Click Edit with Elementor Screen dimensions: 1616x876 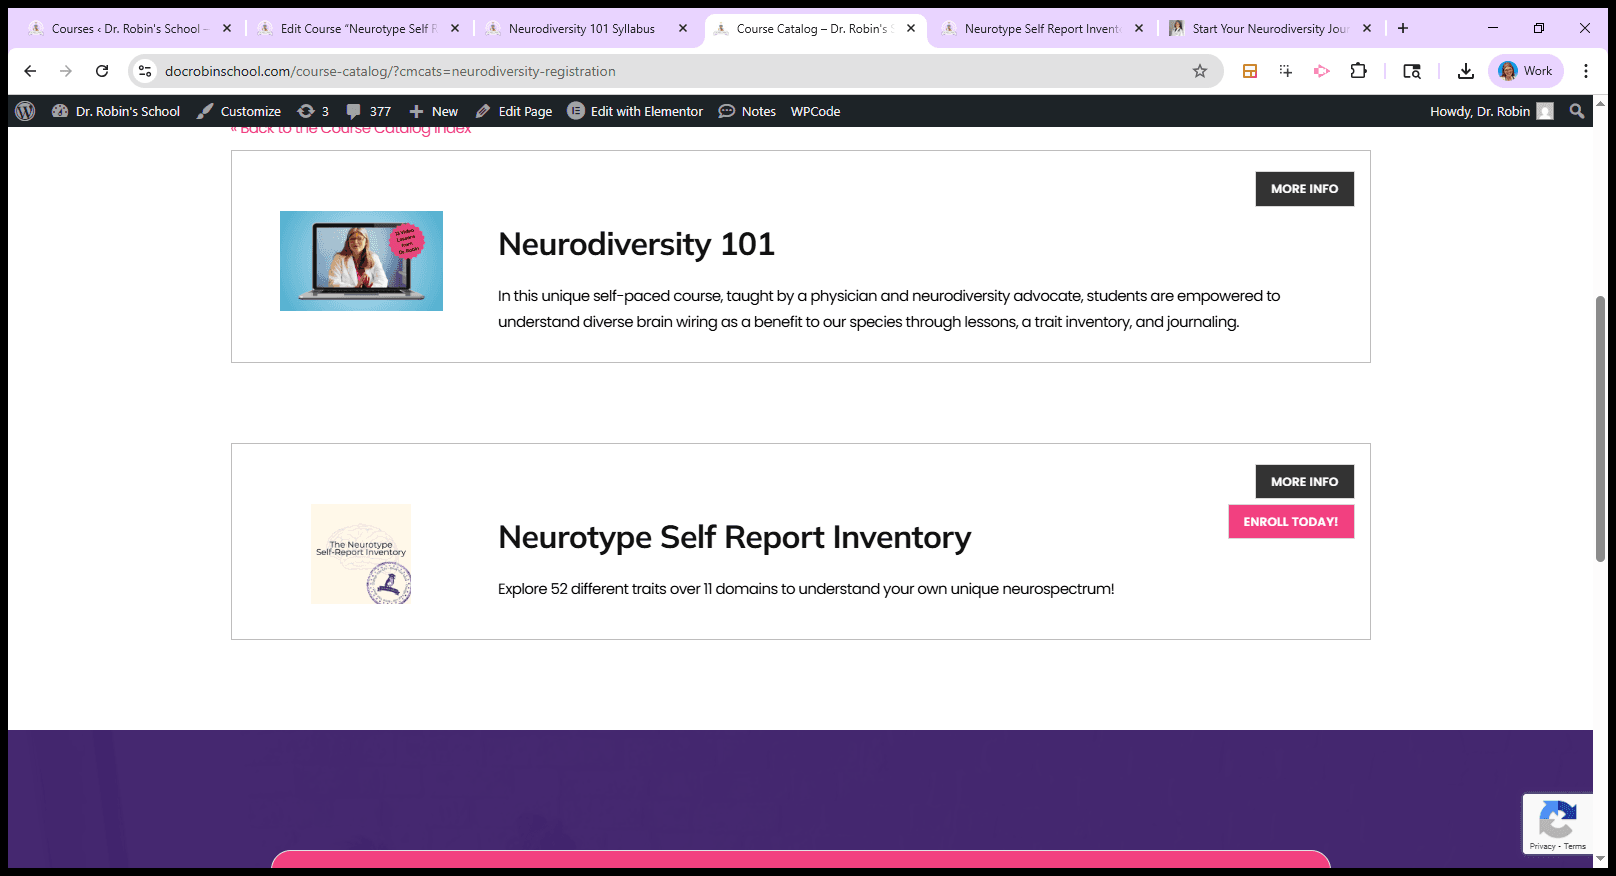635,111
